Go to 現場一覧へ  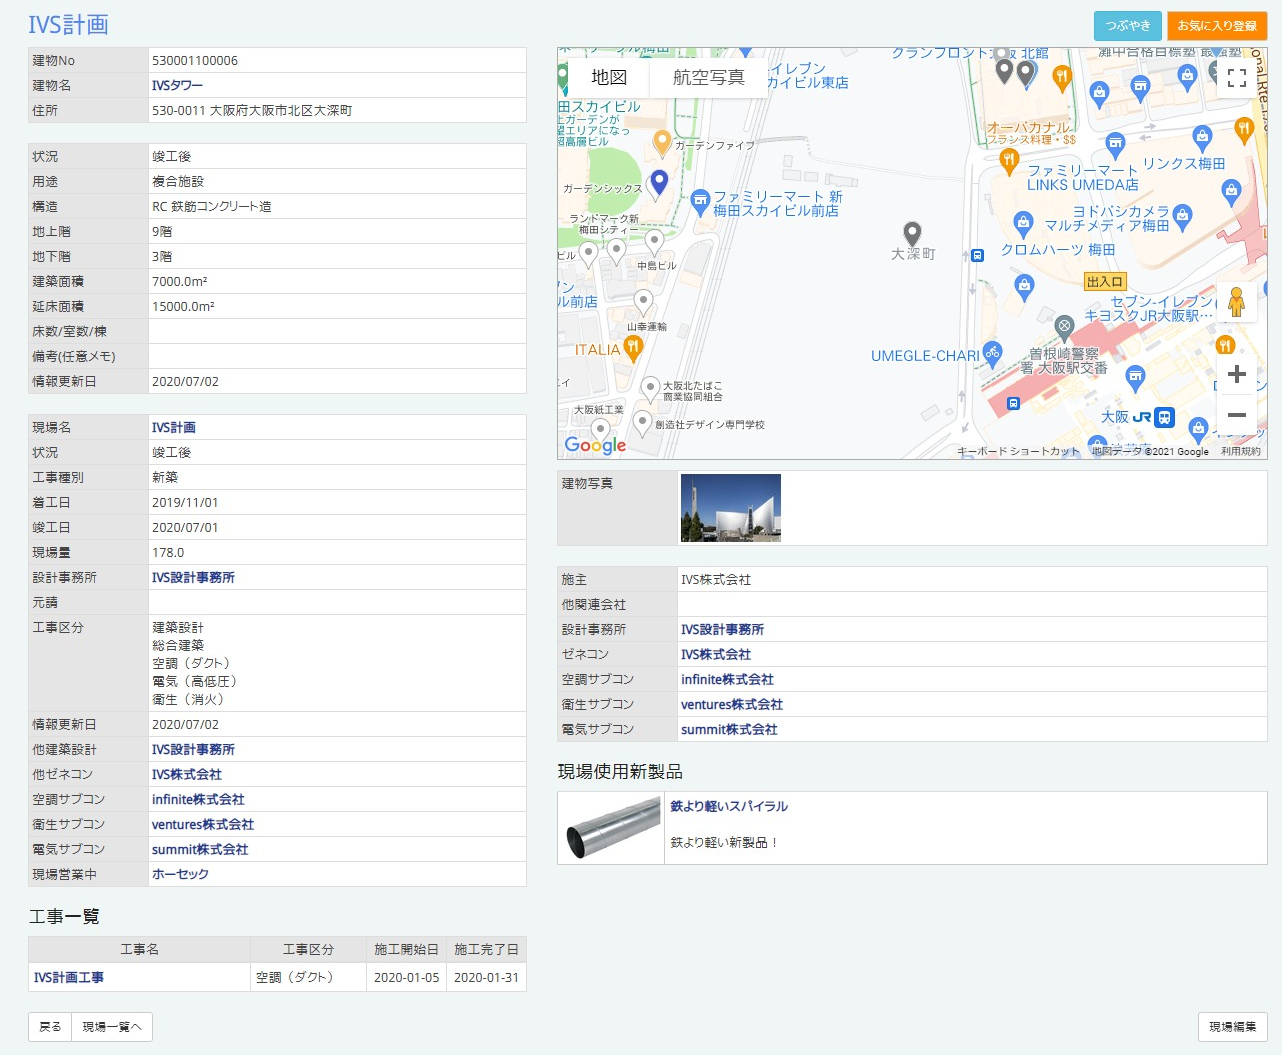click(x=112, y=1027)
